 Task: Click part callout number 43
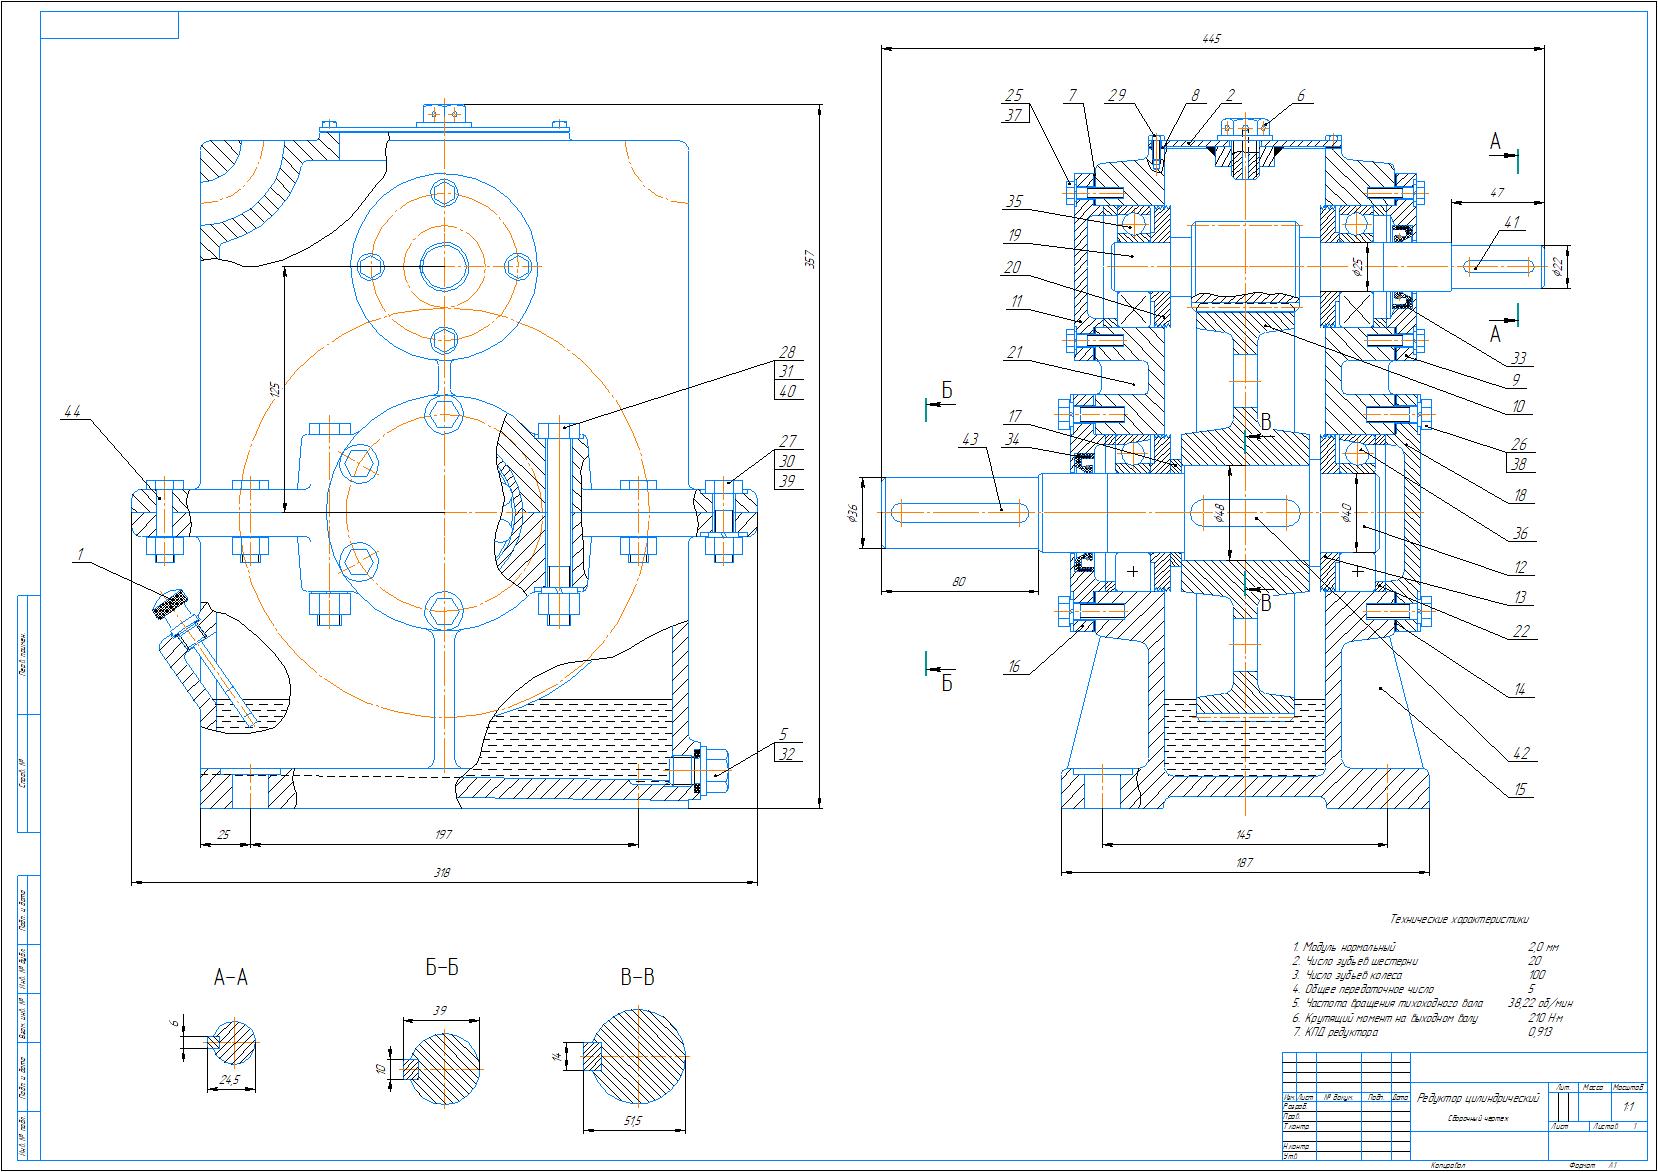tap(969, 440)
